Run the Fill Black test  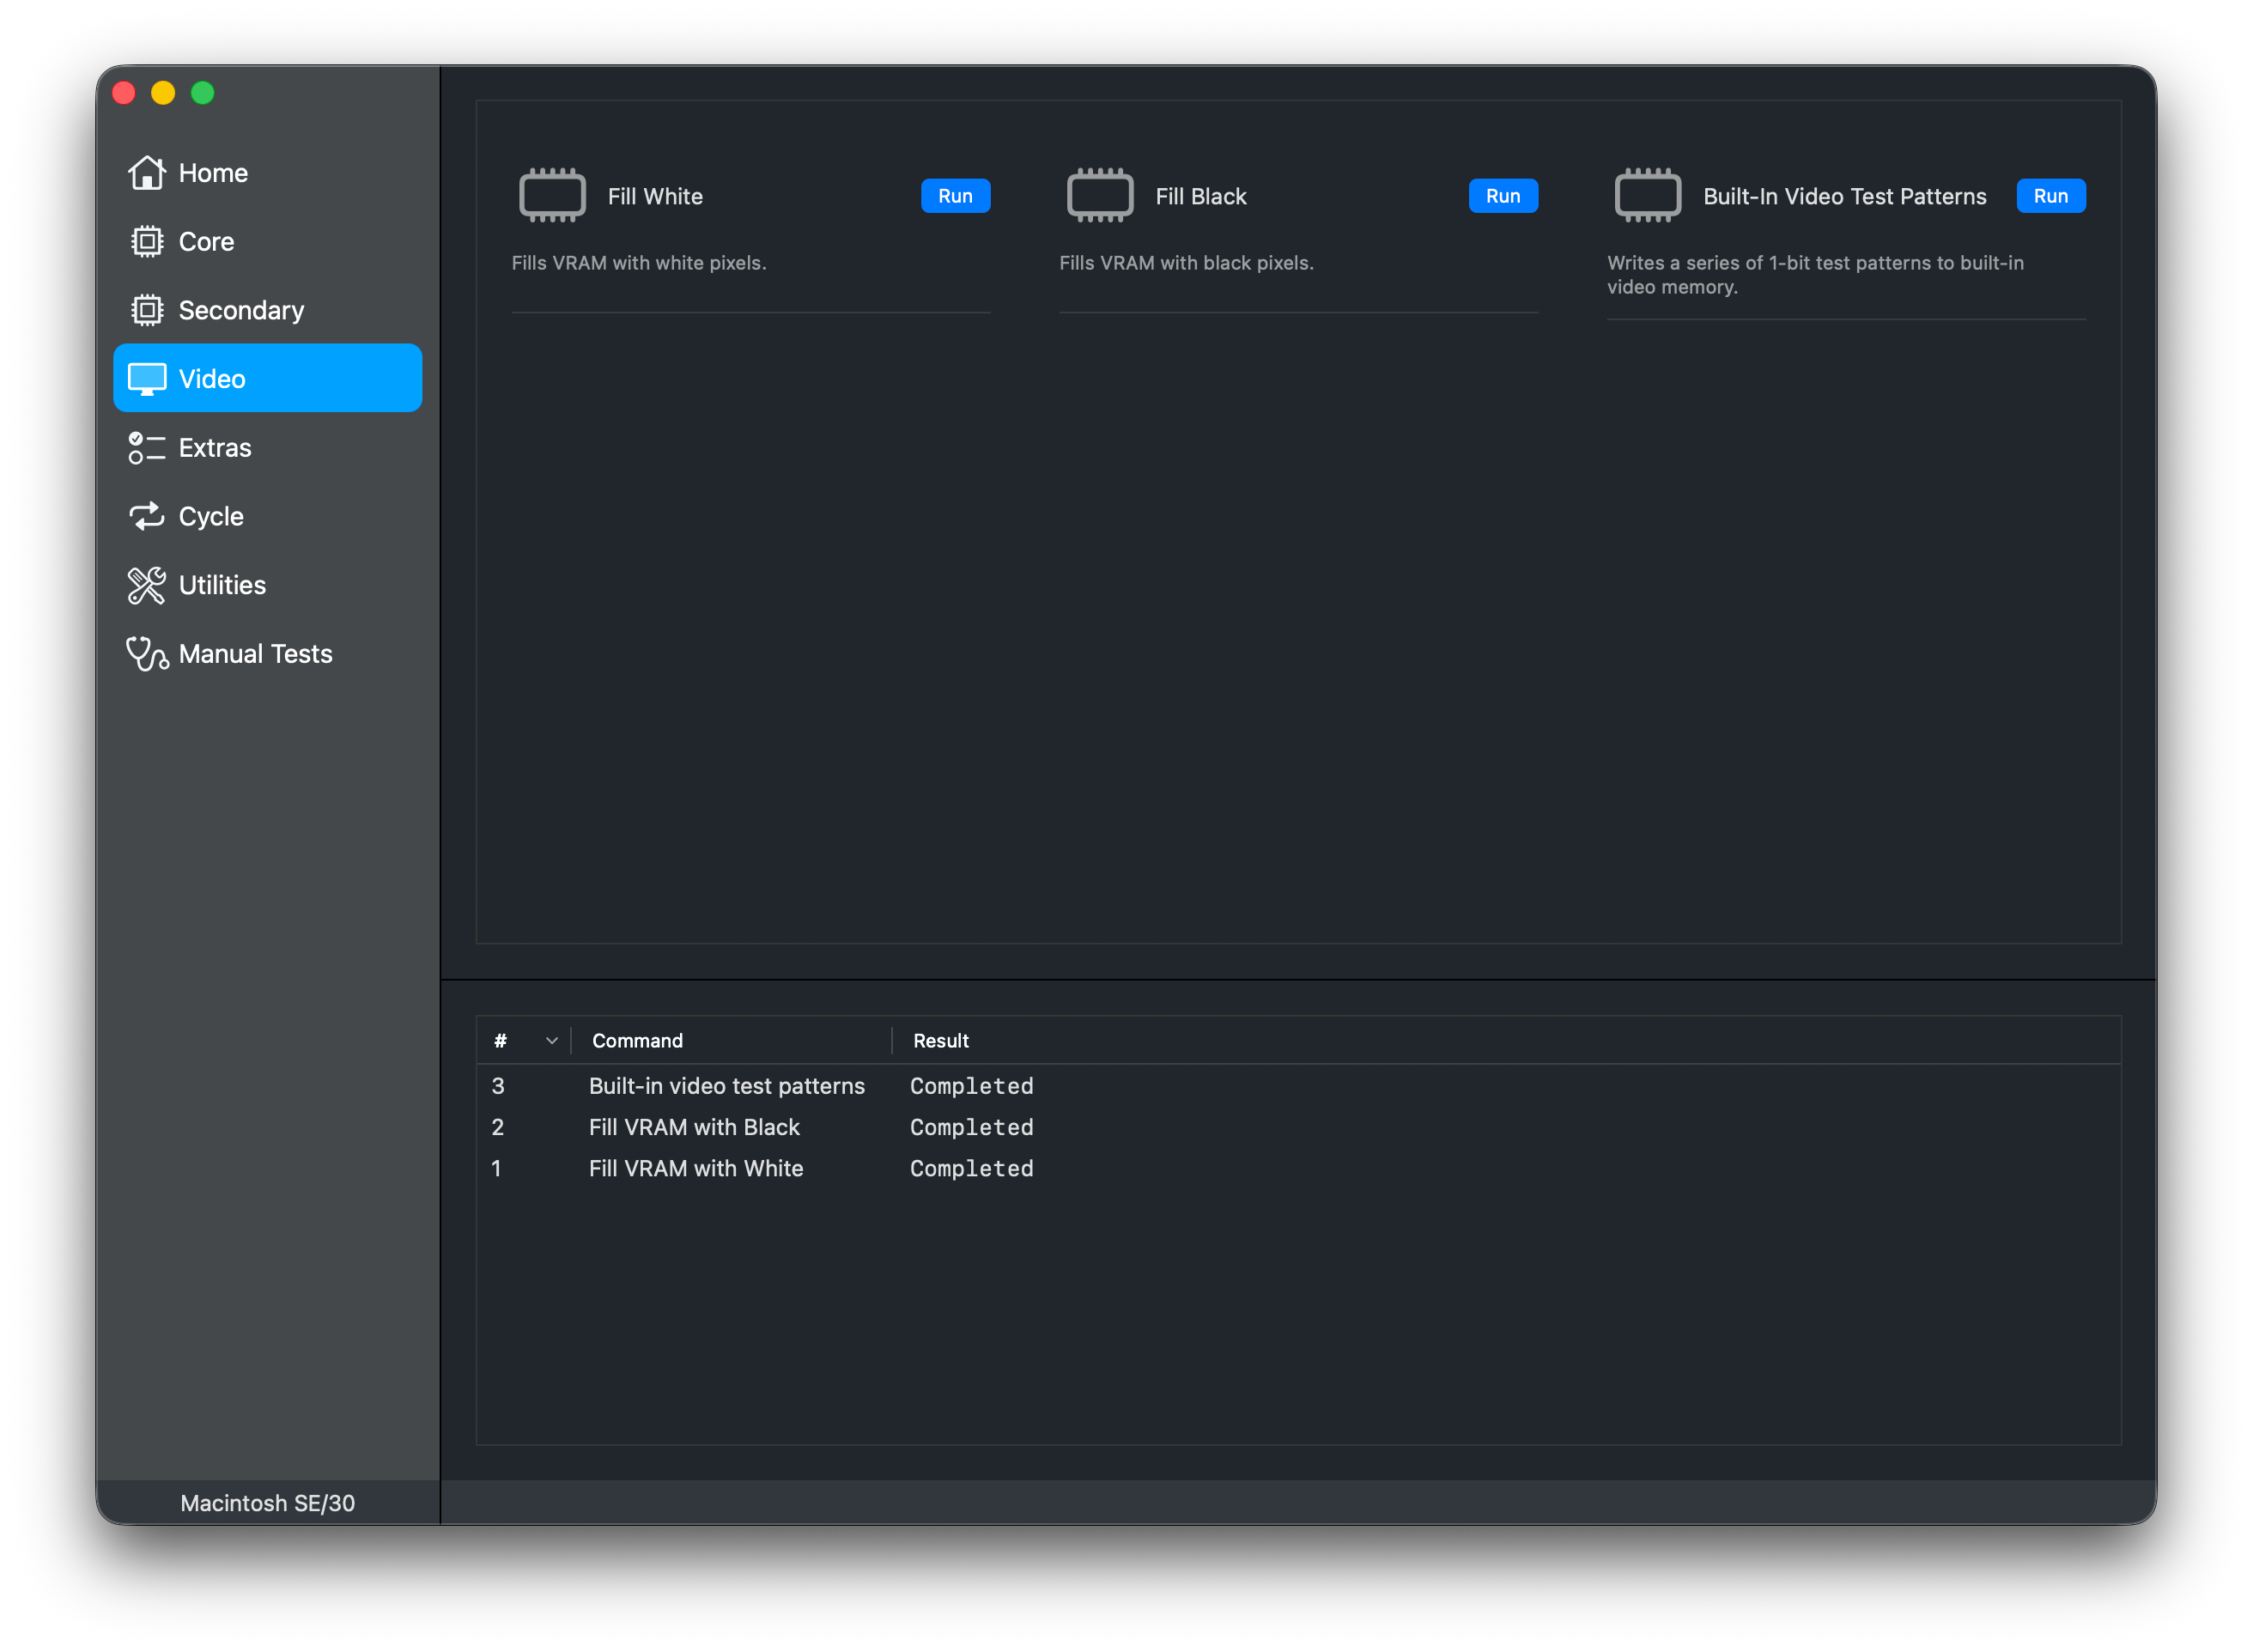[1502, 196]
